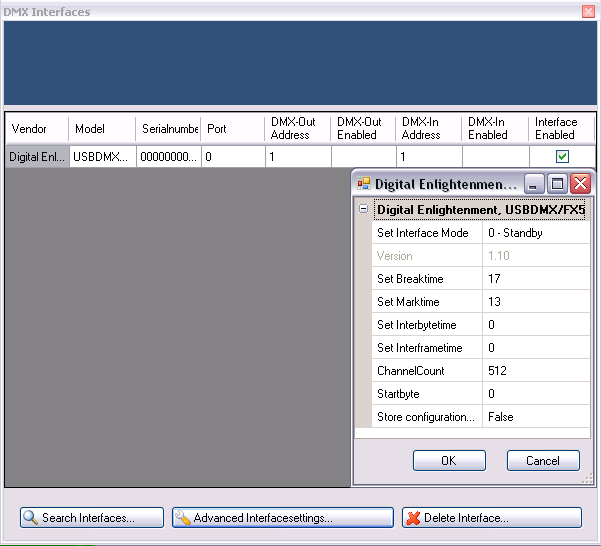Close the DMX Interfaces window
Image resolution: width=601 pixels, height=546 pixels.
[588, 12]
